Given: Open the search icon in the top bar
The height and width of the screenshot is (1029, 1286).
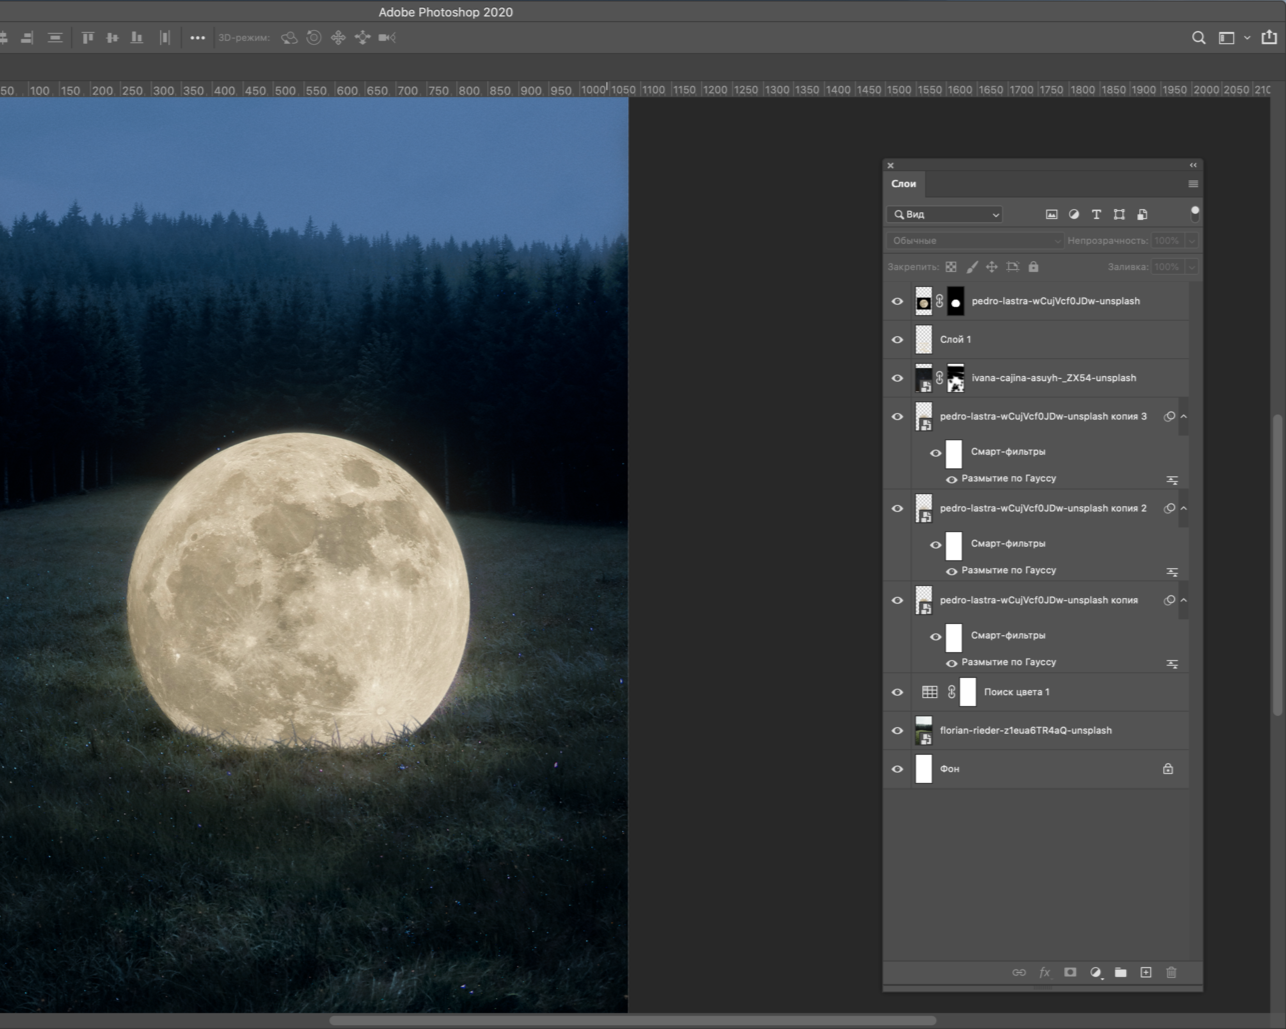Looking at the screenshot, I should [1198, 38].
